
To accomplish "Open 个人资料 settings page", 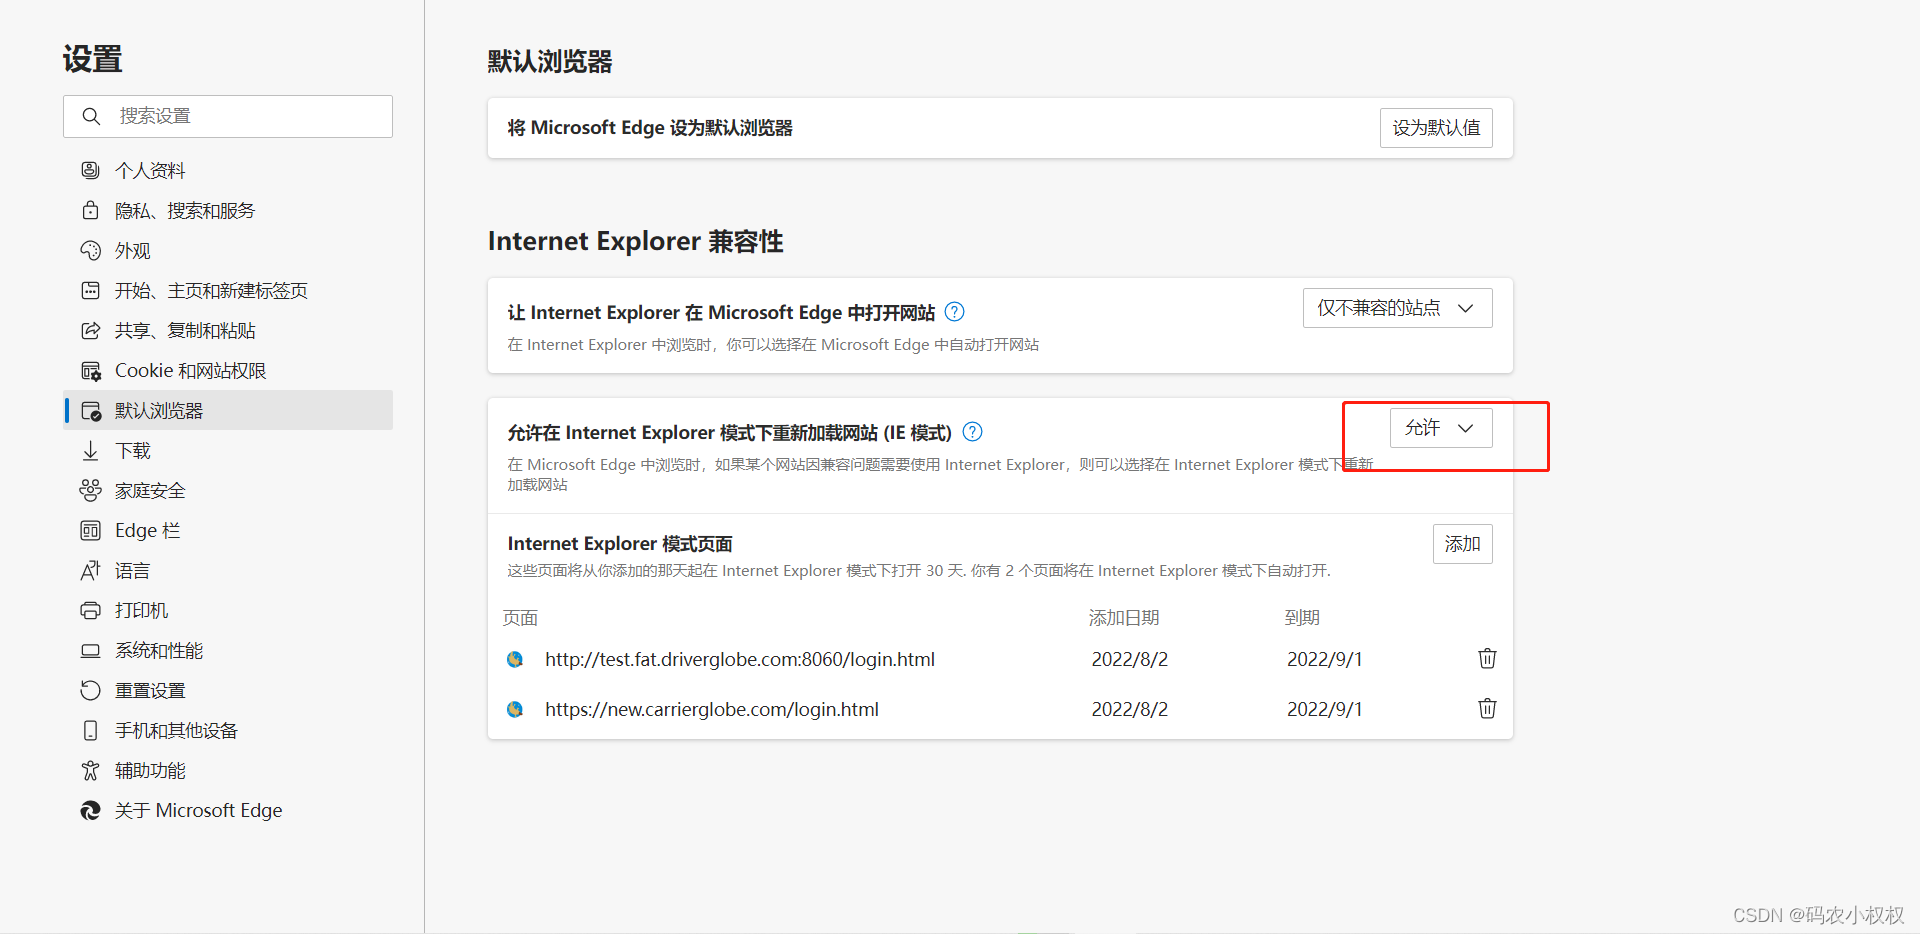I will point(228,170).
